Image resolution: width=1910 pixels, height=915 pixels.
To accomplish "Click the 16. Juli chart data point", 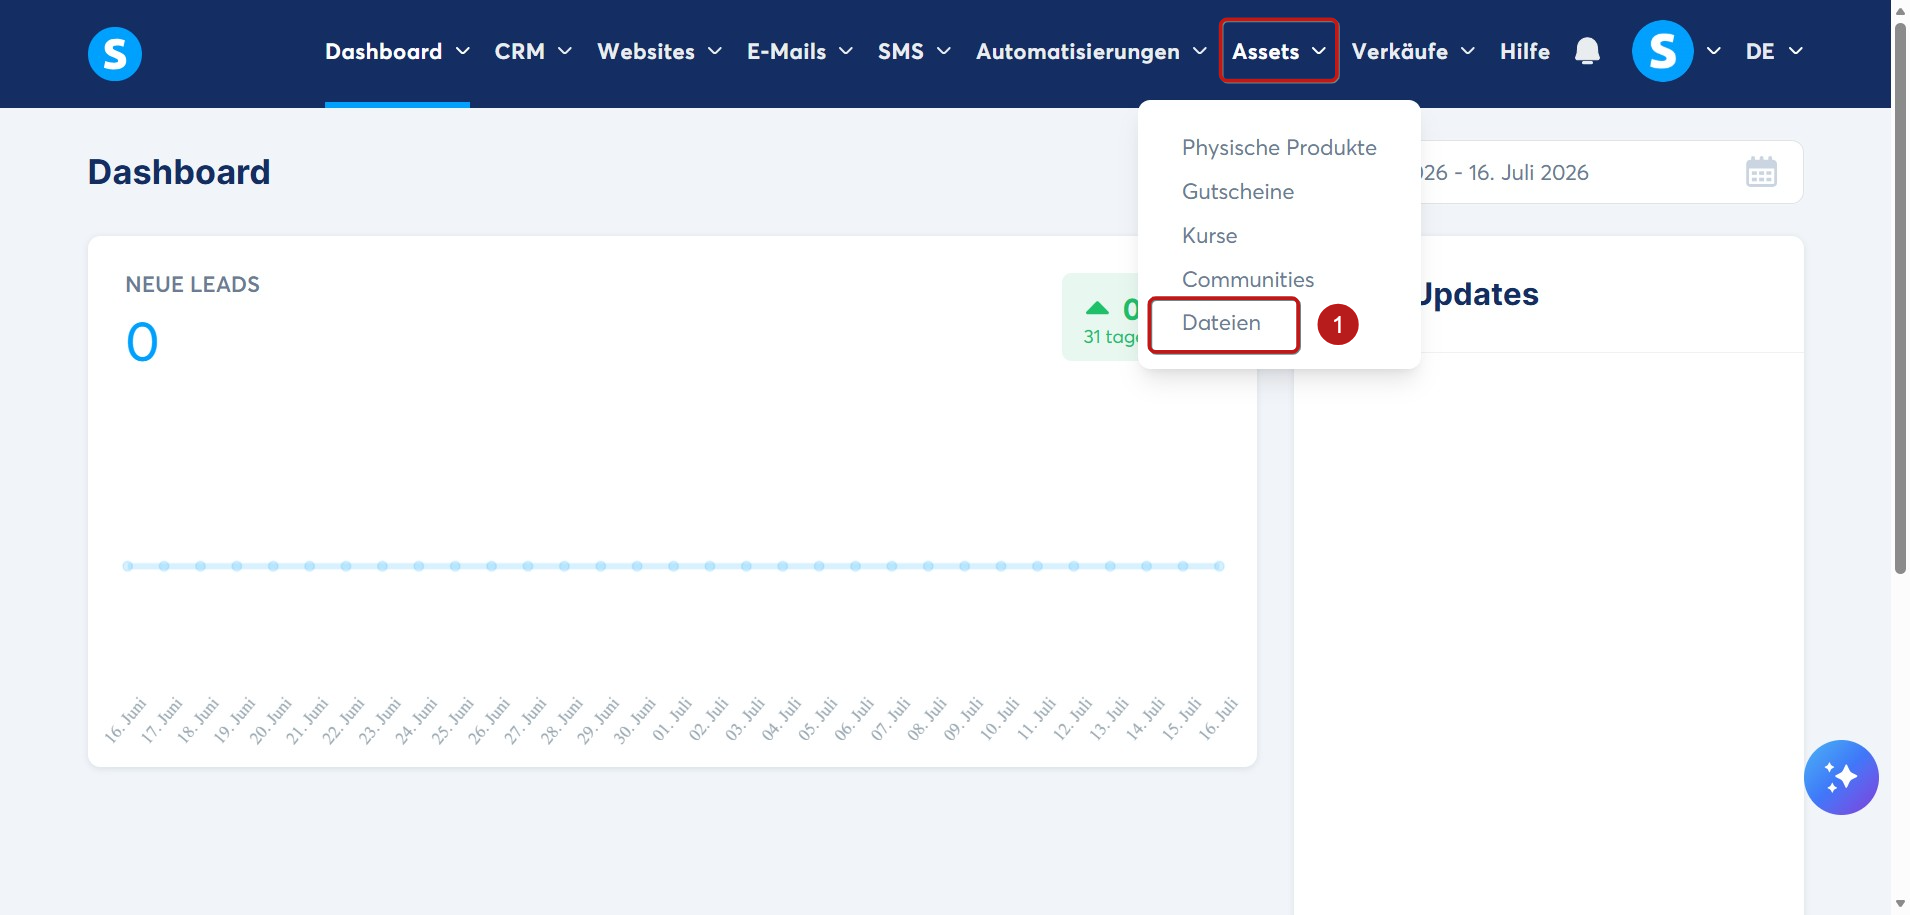I will click(x=1219, y=566).
